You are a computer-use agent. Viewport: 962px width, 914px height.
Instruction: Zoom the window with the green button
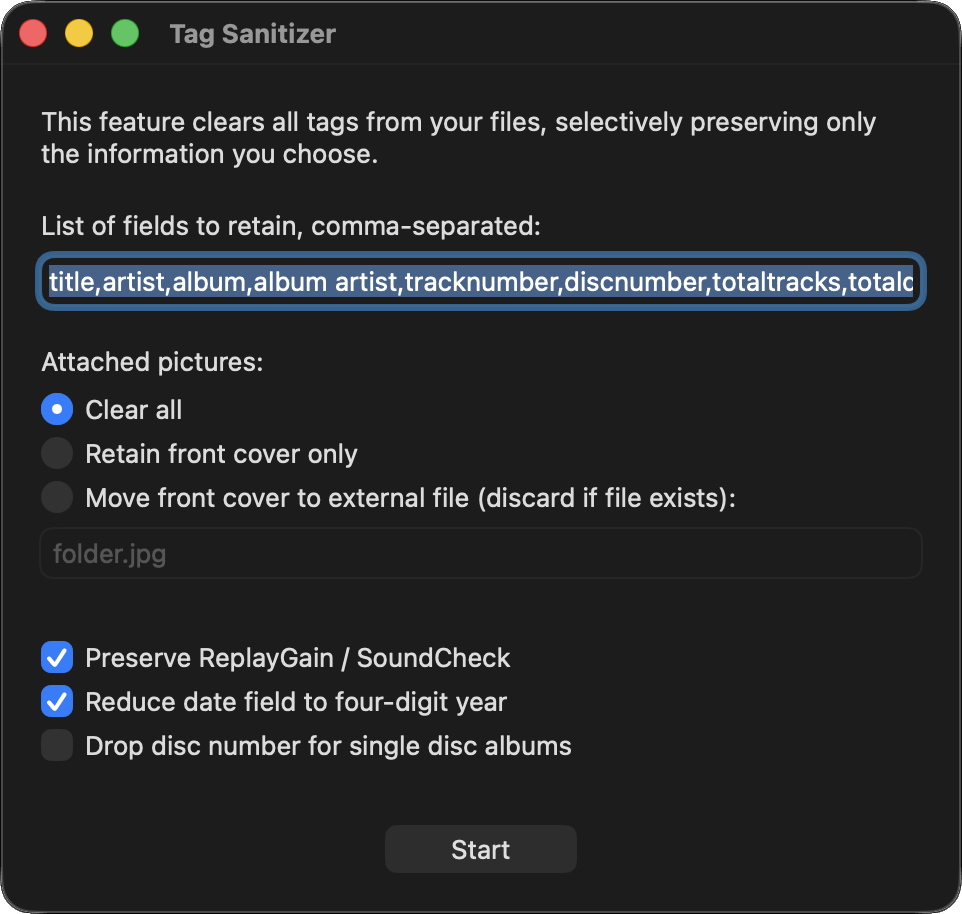[x=125, y=34]
